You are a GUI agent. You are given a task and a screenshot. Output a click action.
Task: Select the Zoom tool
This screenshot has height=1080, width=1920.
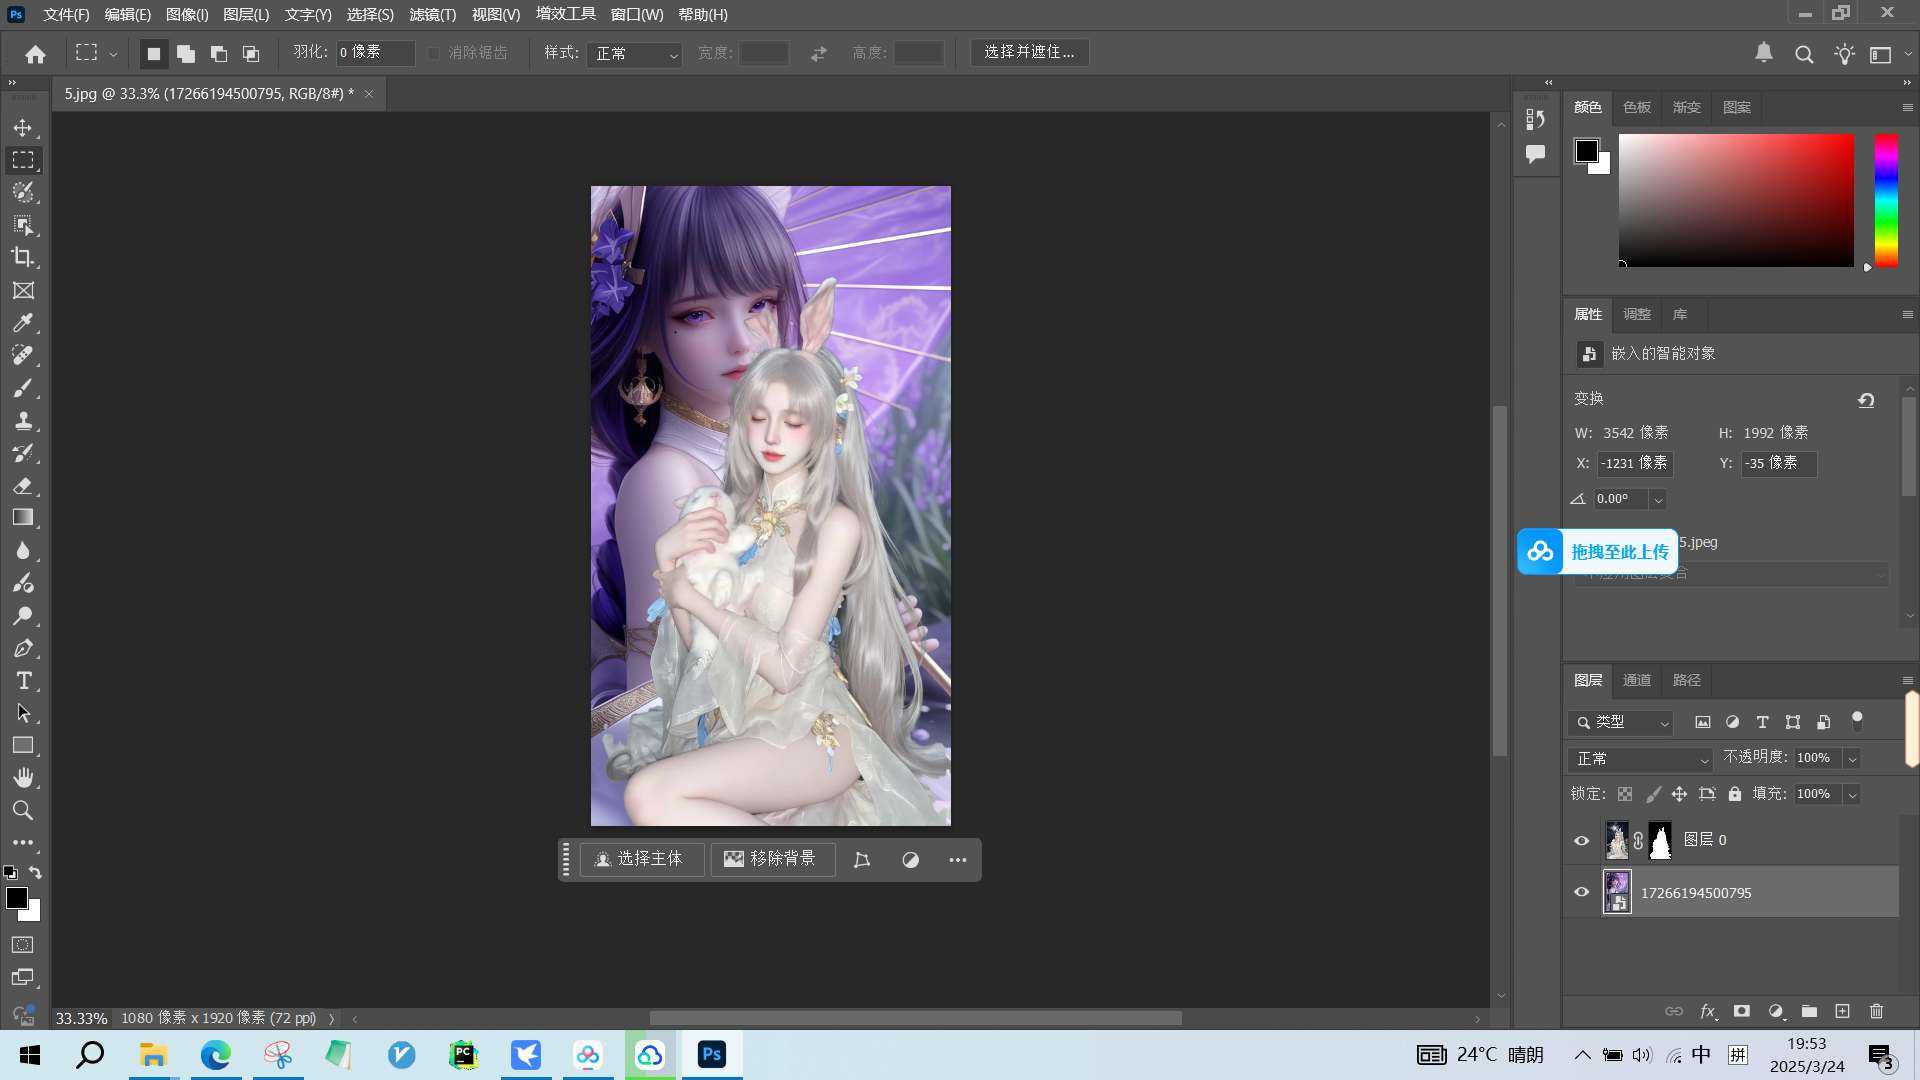[23, 810]
